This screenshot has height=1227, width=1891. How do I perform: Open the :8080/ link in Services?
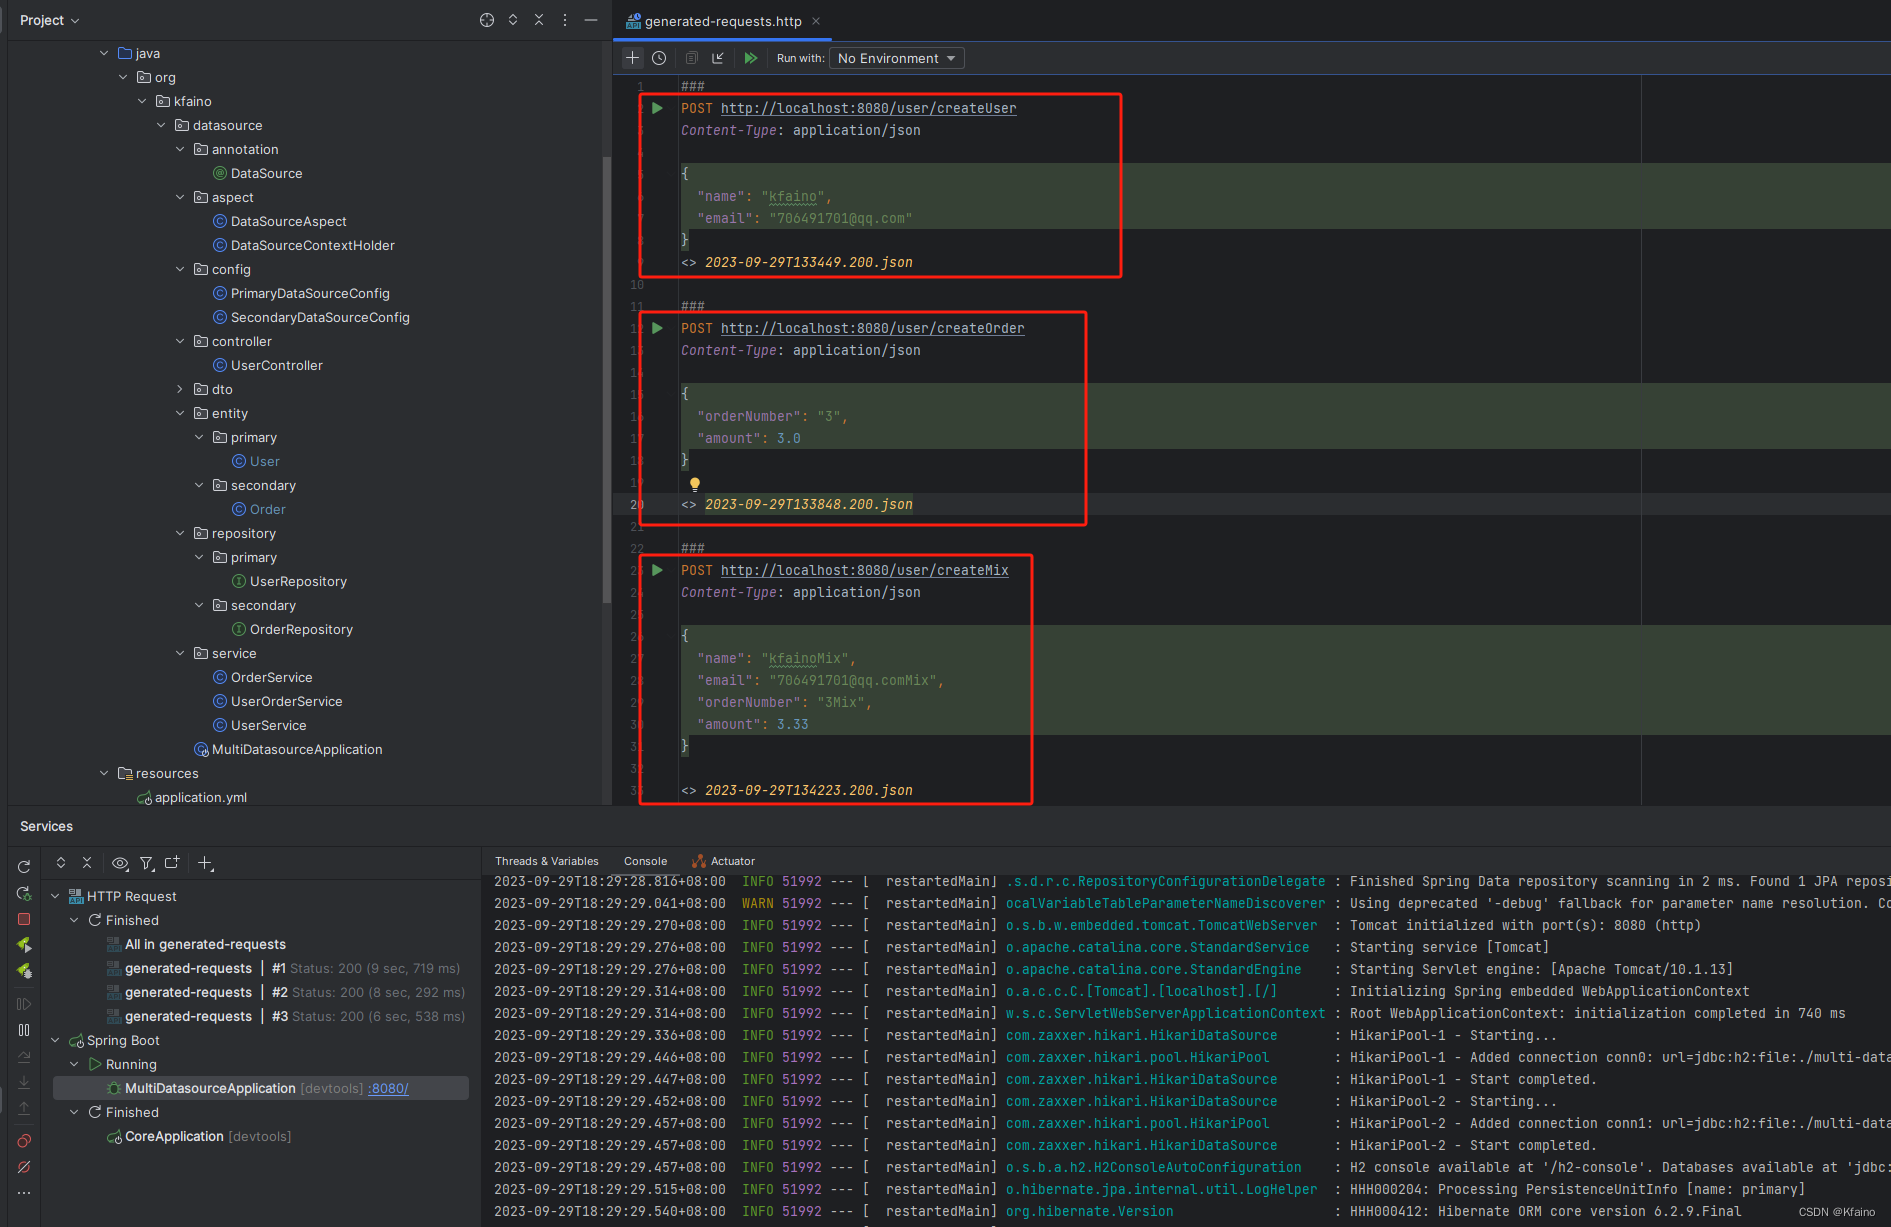[x=388, y=1088]
